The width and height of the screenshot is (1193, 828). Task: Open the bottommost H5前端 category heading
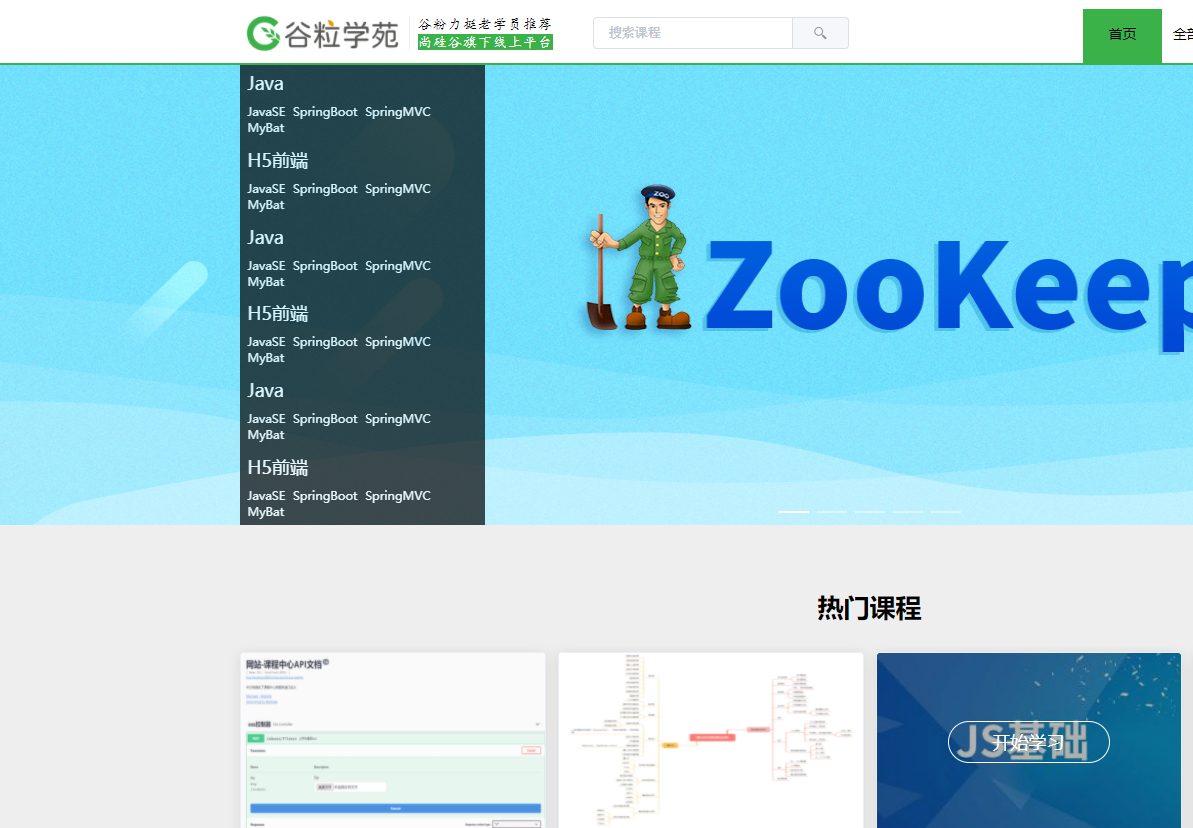pyautogui.click(x=278, y=467)
